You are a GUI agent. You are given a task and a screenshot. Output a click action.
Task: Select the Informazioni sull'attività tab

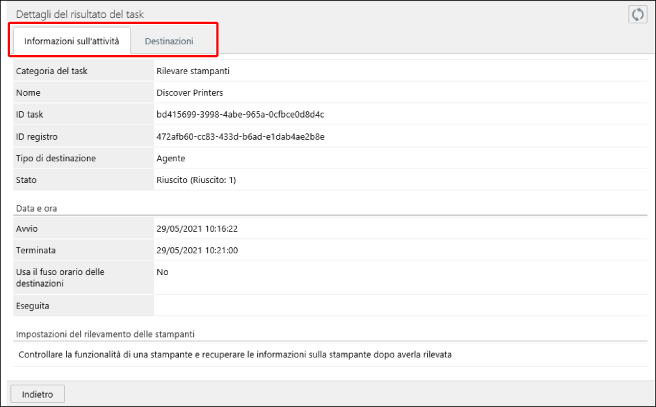click(71, 41)
